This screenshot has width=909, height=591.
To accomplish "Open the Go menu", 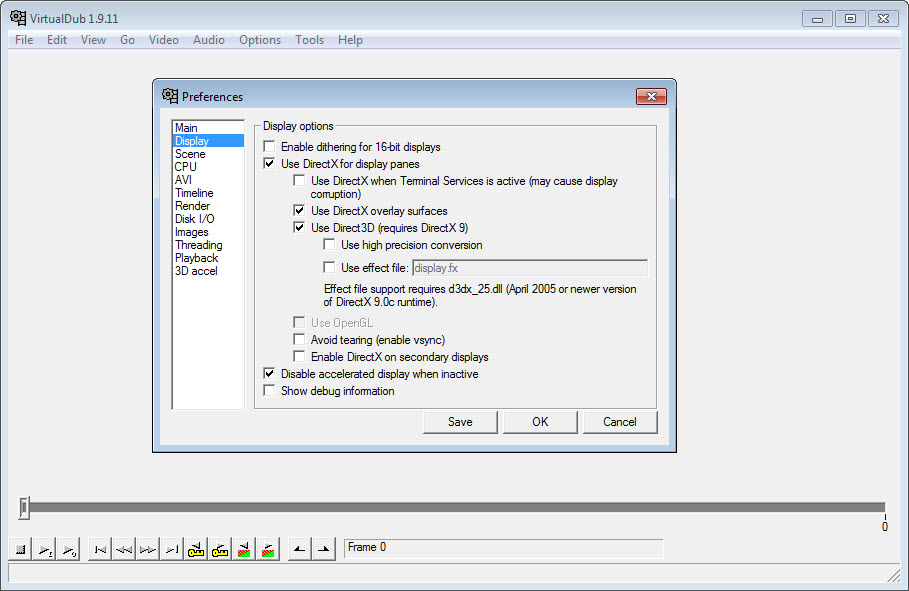I will tap(128, 39).
